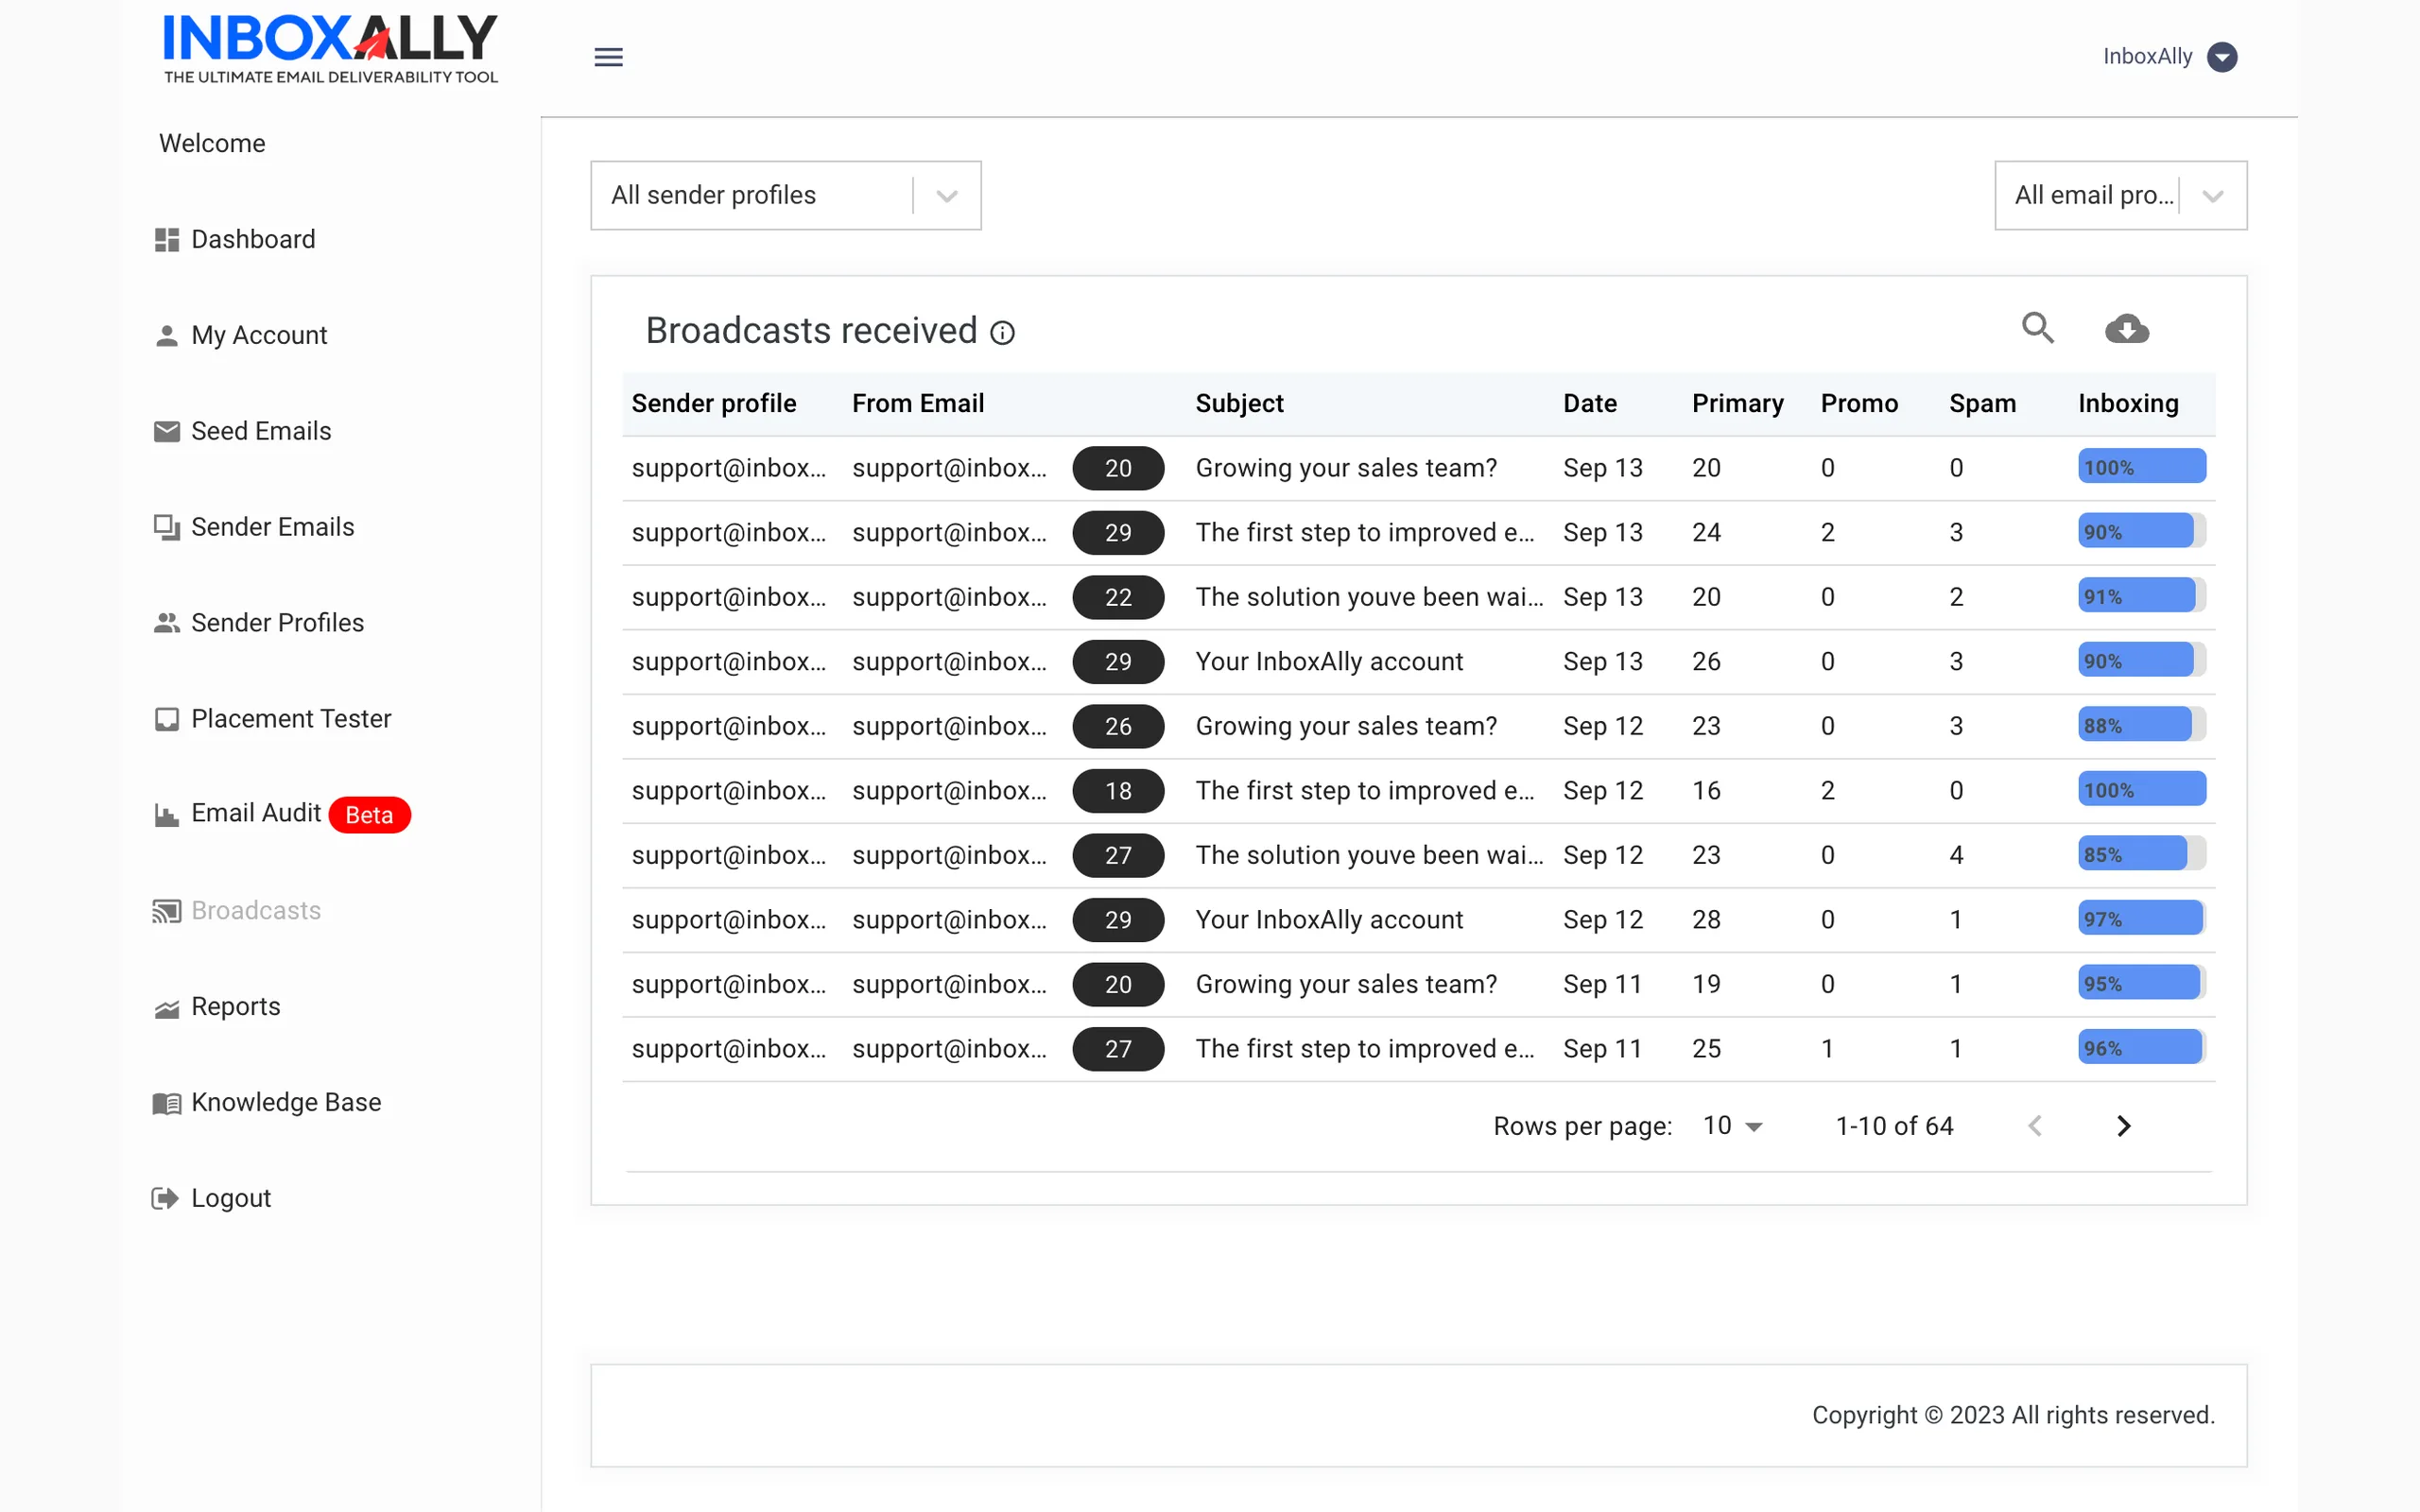Click the Placement Tester icon

click(167, 719)
